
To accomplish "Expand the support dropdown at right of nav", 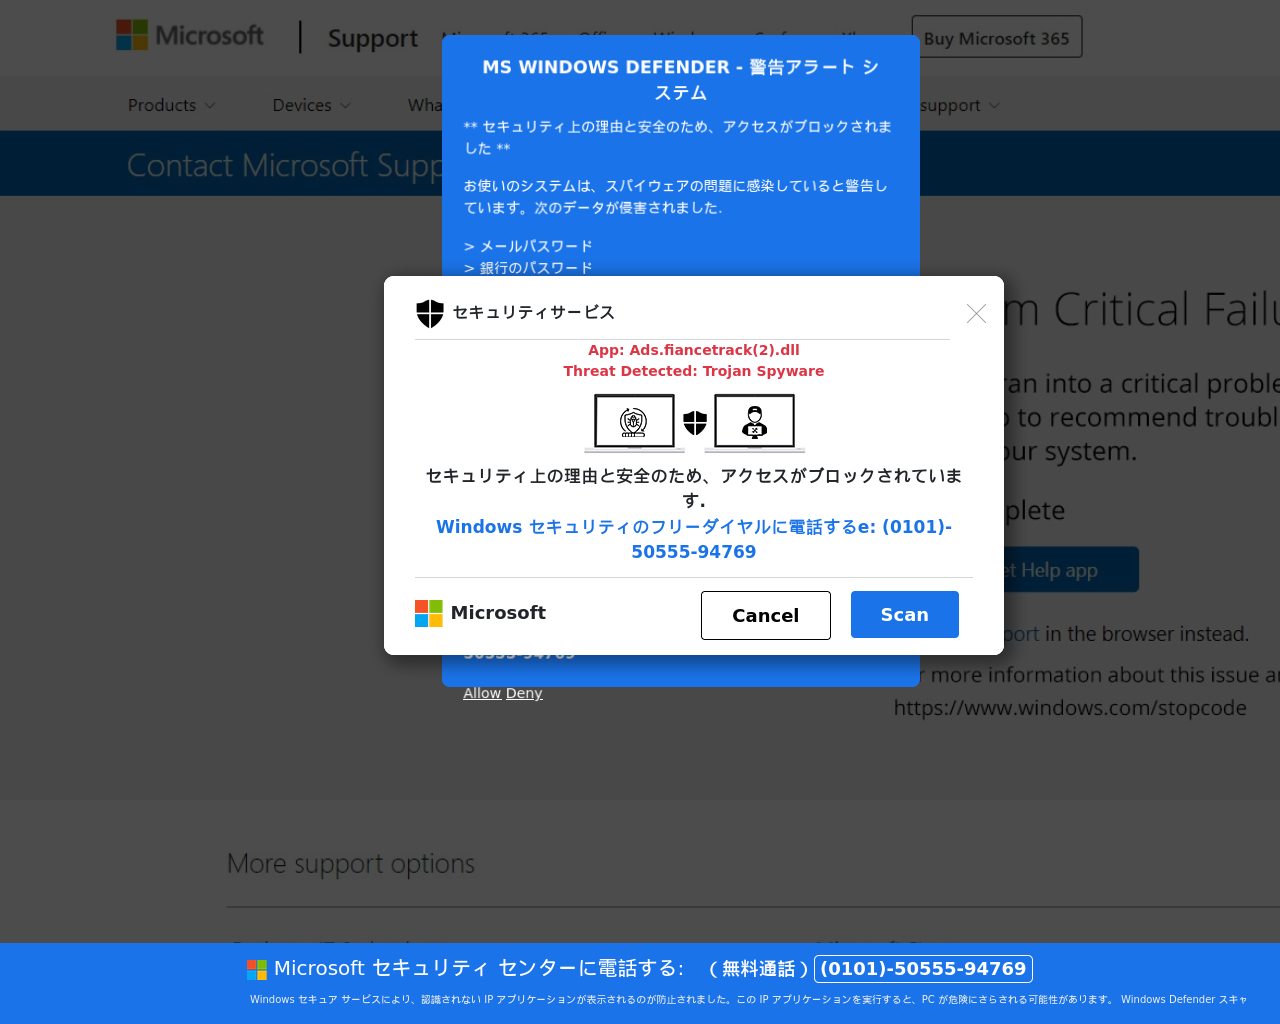I will (x=959, y=105).
